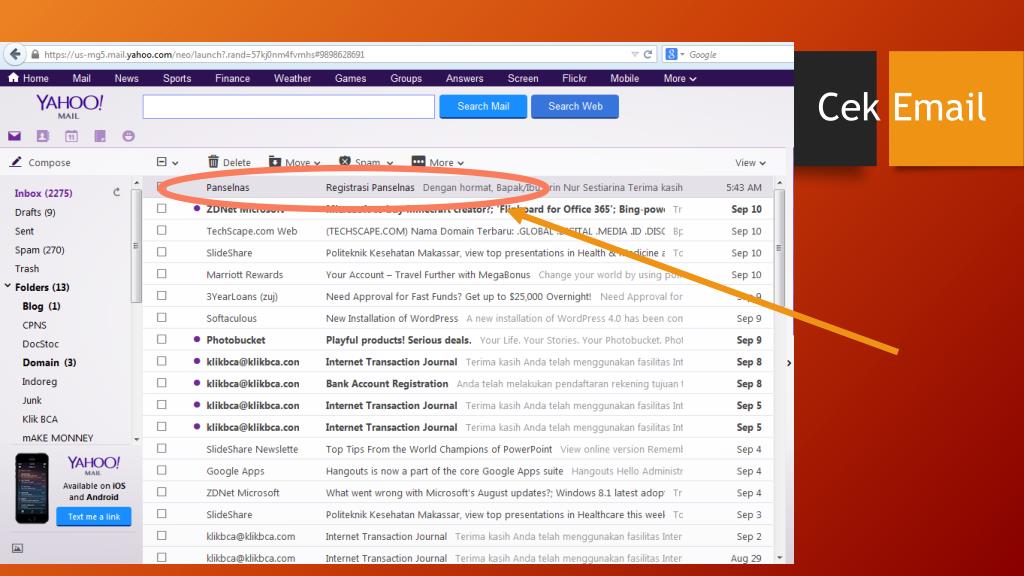Open the Trash folder
The image size is (1024, 576).
pos(27,268)
